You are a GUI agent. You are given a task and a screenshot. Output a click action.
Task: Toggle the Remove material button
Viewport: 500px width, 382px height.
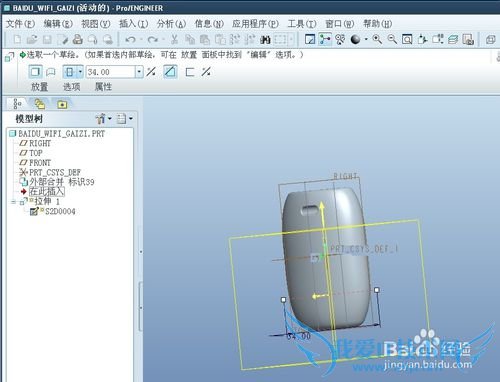click(170, 72)
